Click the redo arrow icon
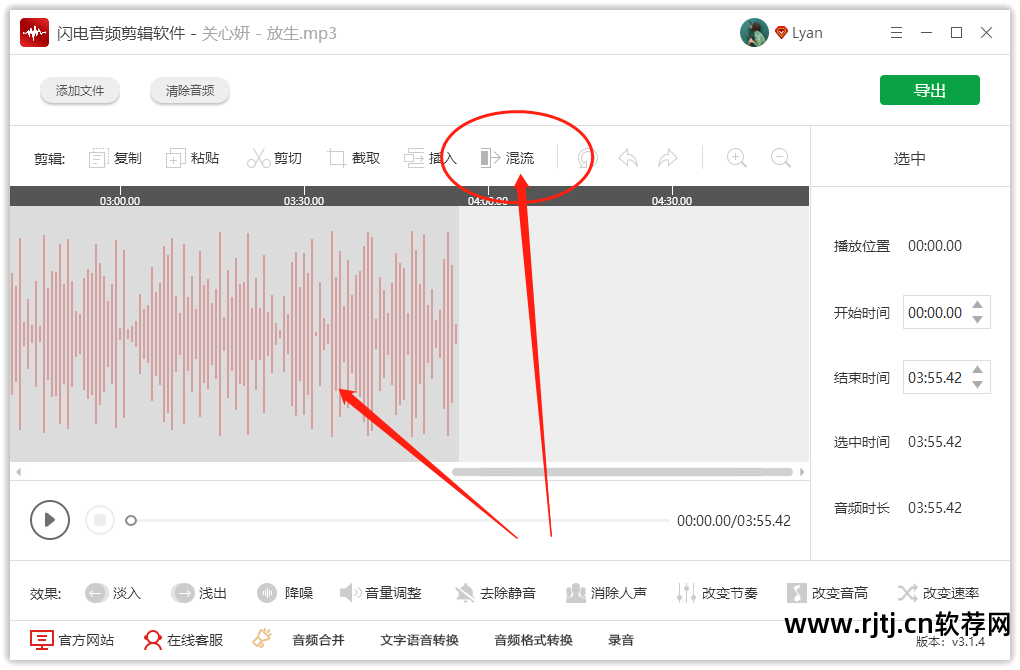The image size is (1020, 670). pyautogui.click(x=668, y=157)
